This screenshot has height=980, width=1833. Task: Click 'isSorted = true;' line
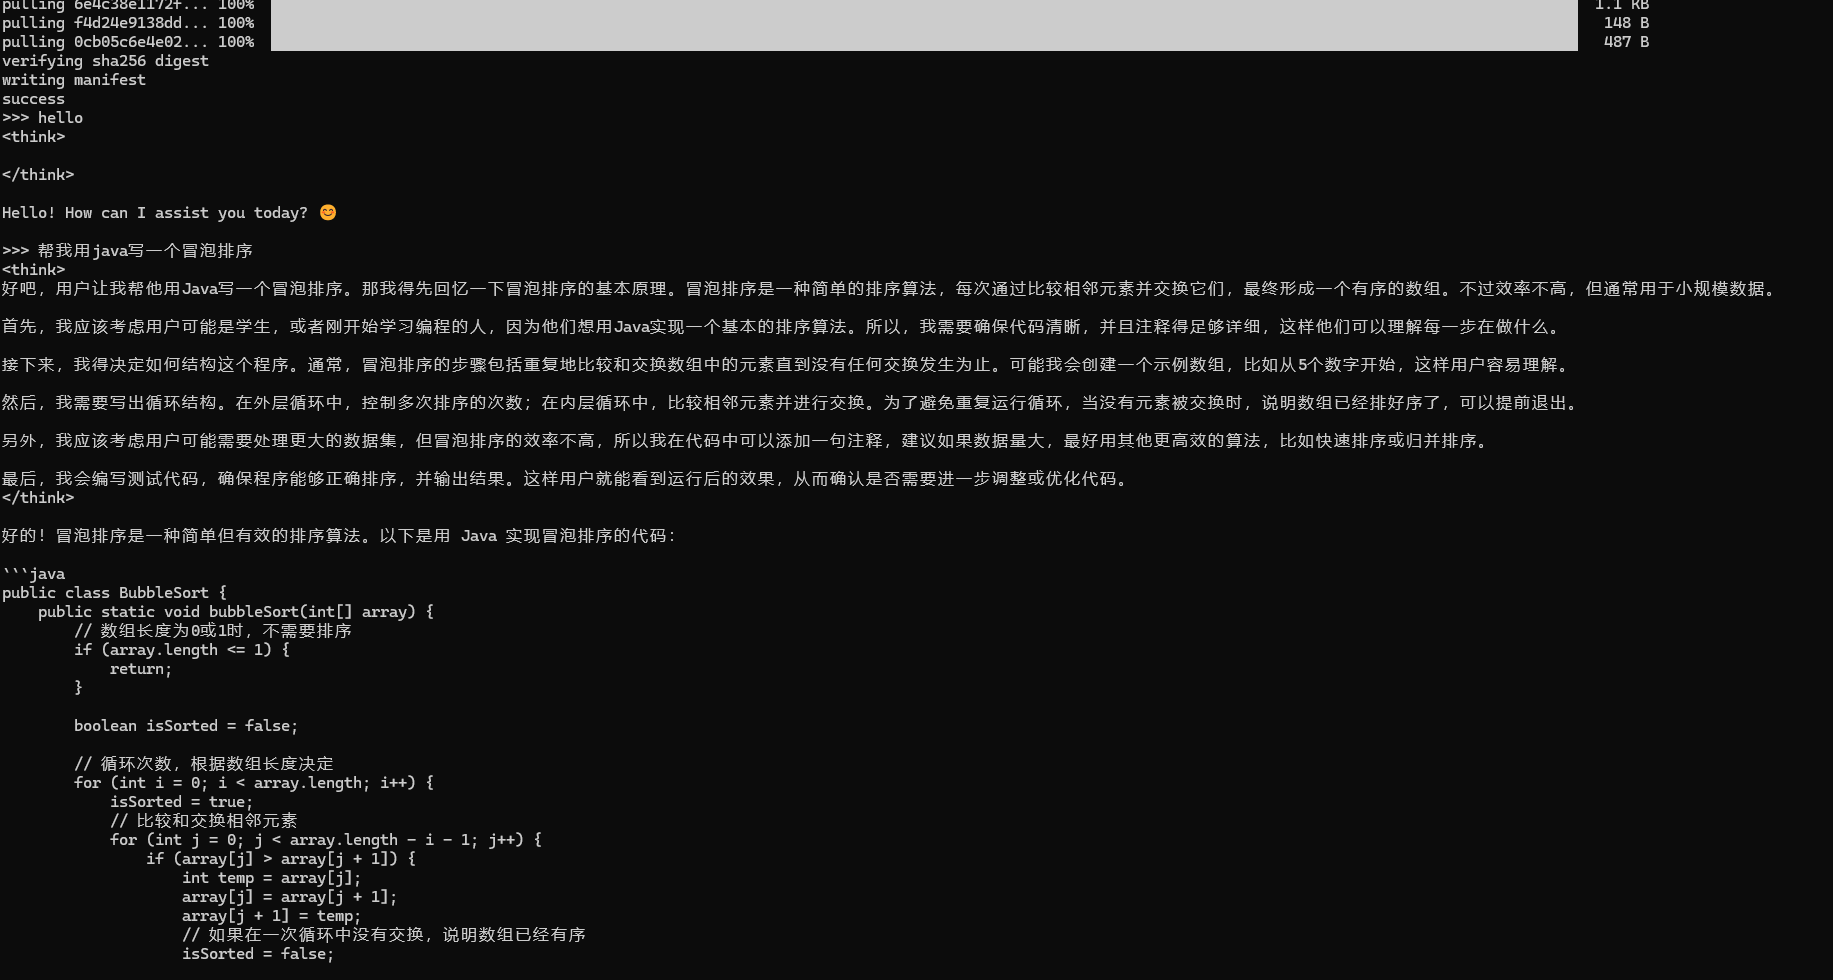[182, 802]
